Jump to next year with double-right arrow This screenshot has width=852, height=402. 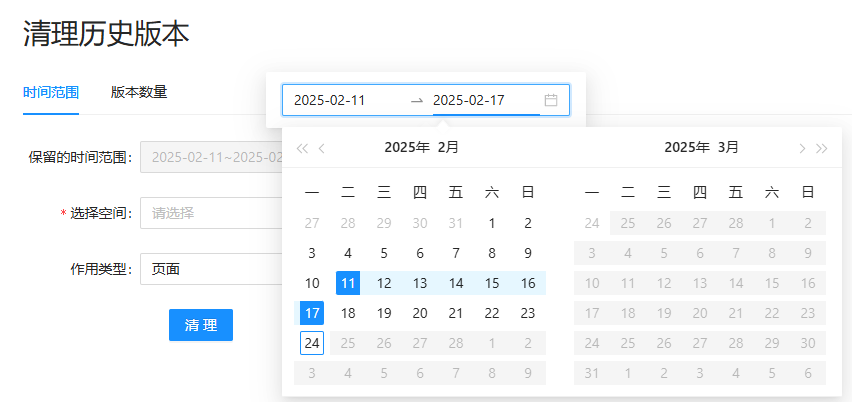pos(822,149)
